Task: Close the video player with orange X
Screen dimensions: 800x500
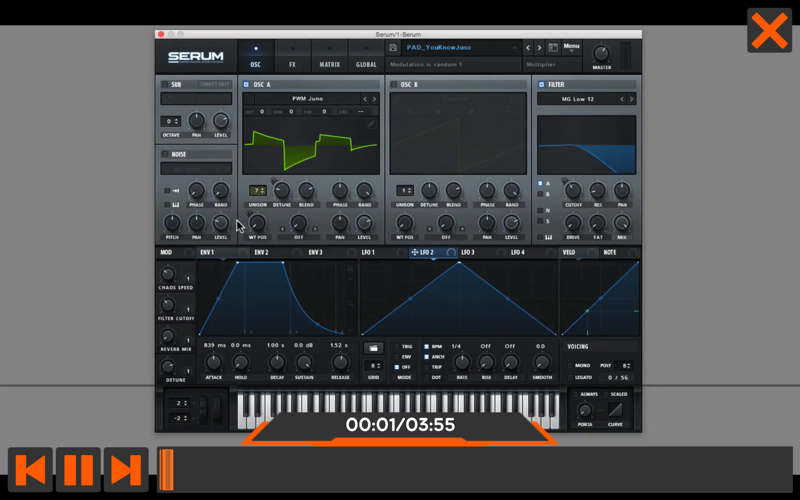Action: [769, 30]
